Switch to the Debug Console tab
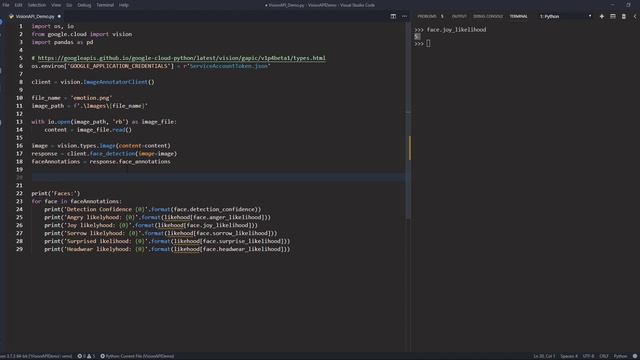The image size is (640, 360). 488,16
